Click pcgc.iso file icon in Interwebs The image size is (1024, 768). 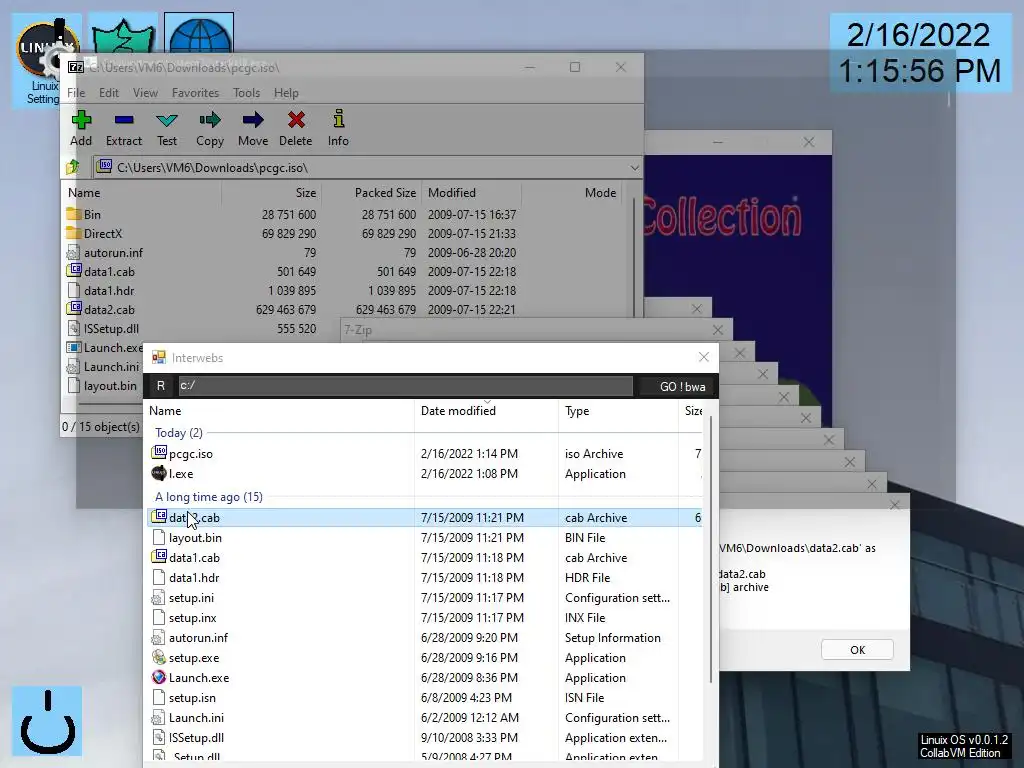pos(159,452)
